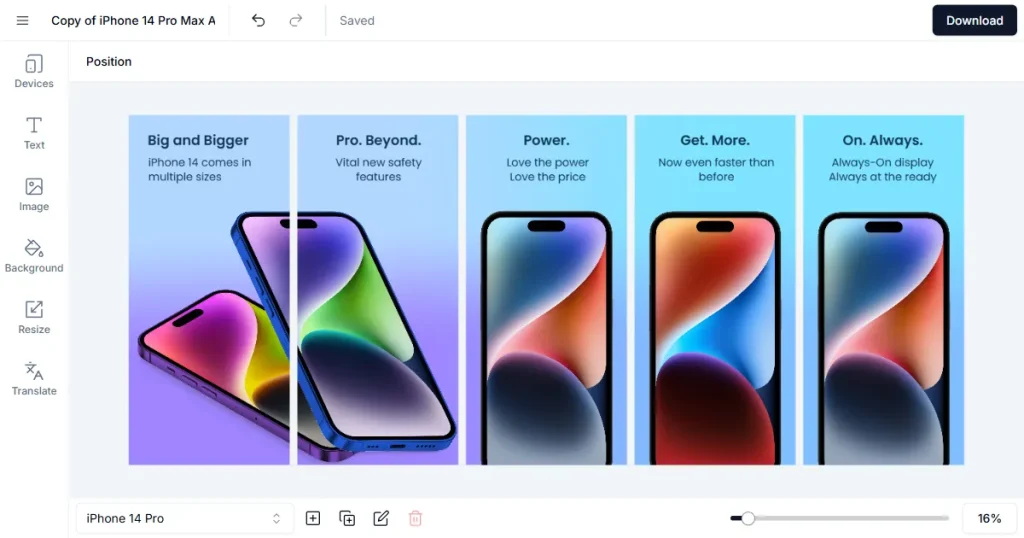Click the project title 'Copy of iPhone 14 Pro Max A'
The width and height of the screenshot is (1024, 538).
[x=133, y=20]
